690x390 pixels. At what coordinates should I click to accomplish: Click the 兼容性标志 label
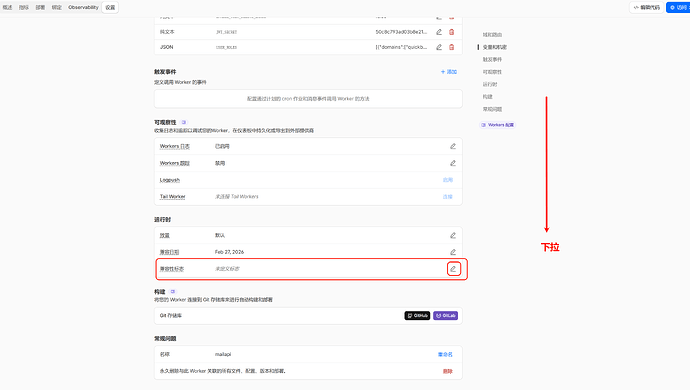pos(172,269)
